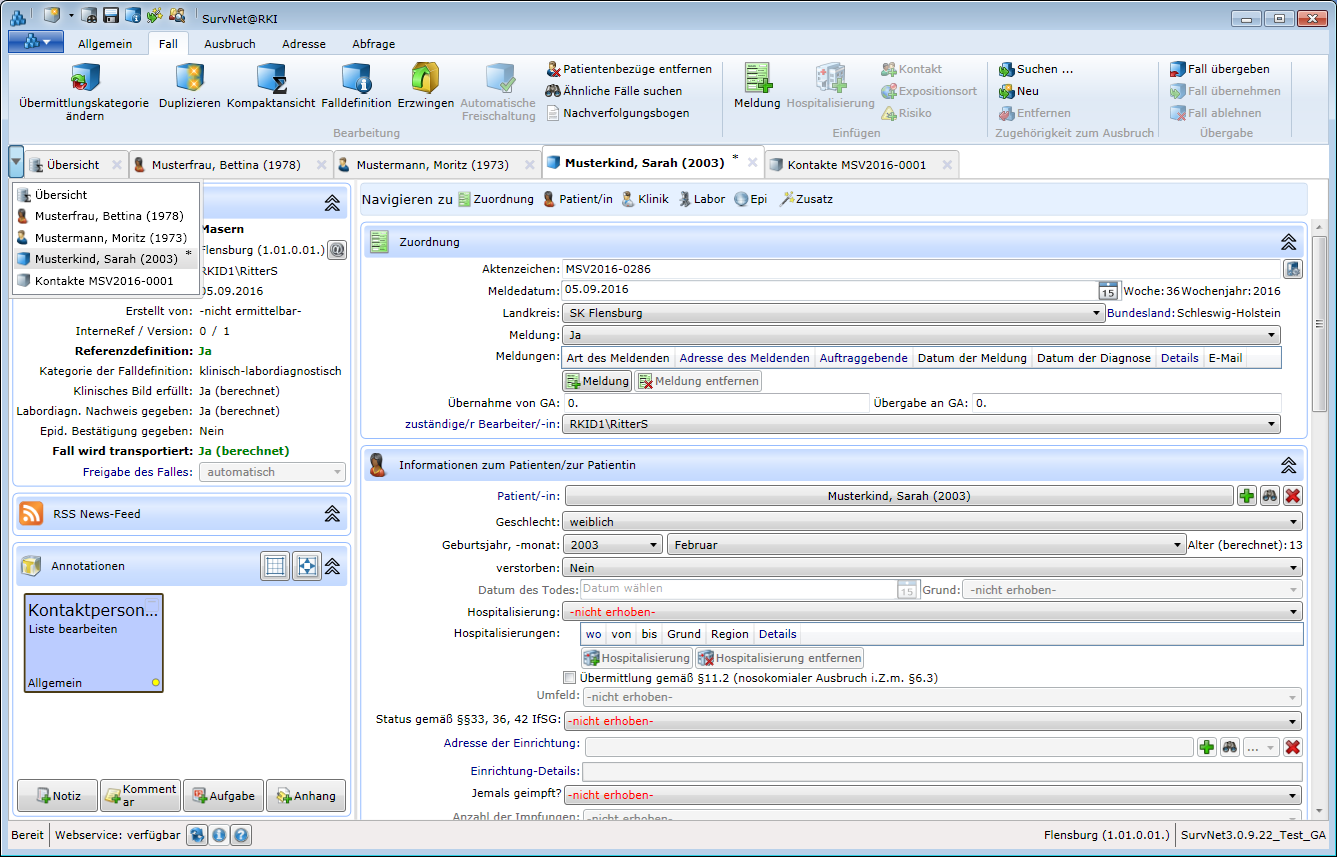Open the Landkreis dropdown
Image resolution: width=1337 pixels, height=857 pixels.
832,313
